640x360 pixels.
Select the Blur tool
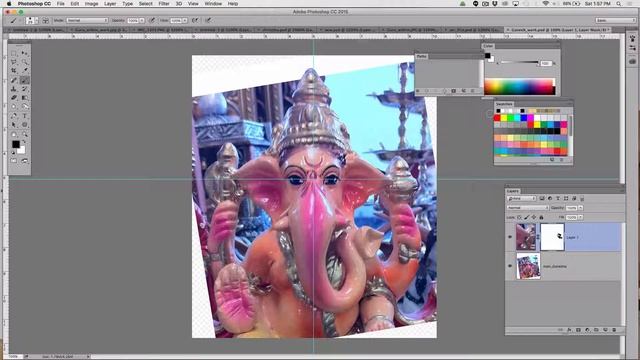coord(14,107)
